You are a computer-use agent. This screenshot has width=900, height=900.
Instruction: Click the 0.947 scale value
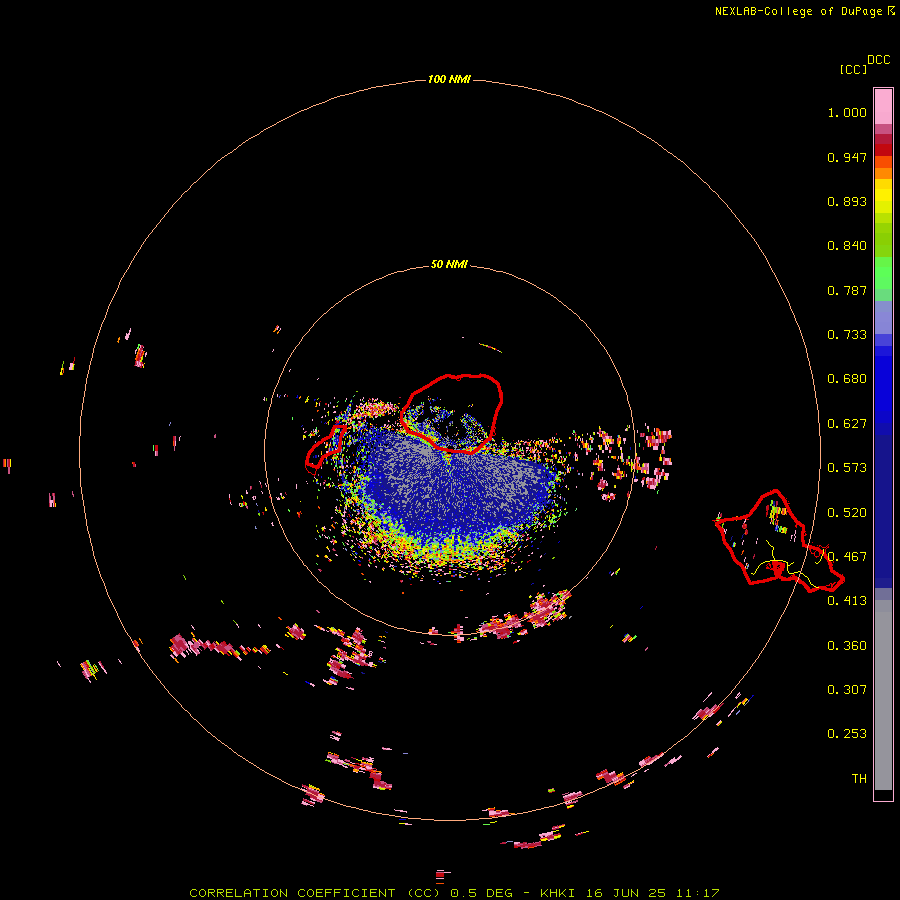[847, 157]
